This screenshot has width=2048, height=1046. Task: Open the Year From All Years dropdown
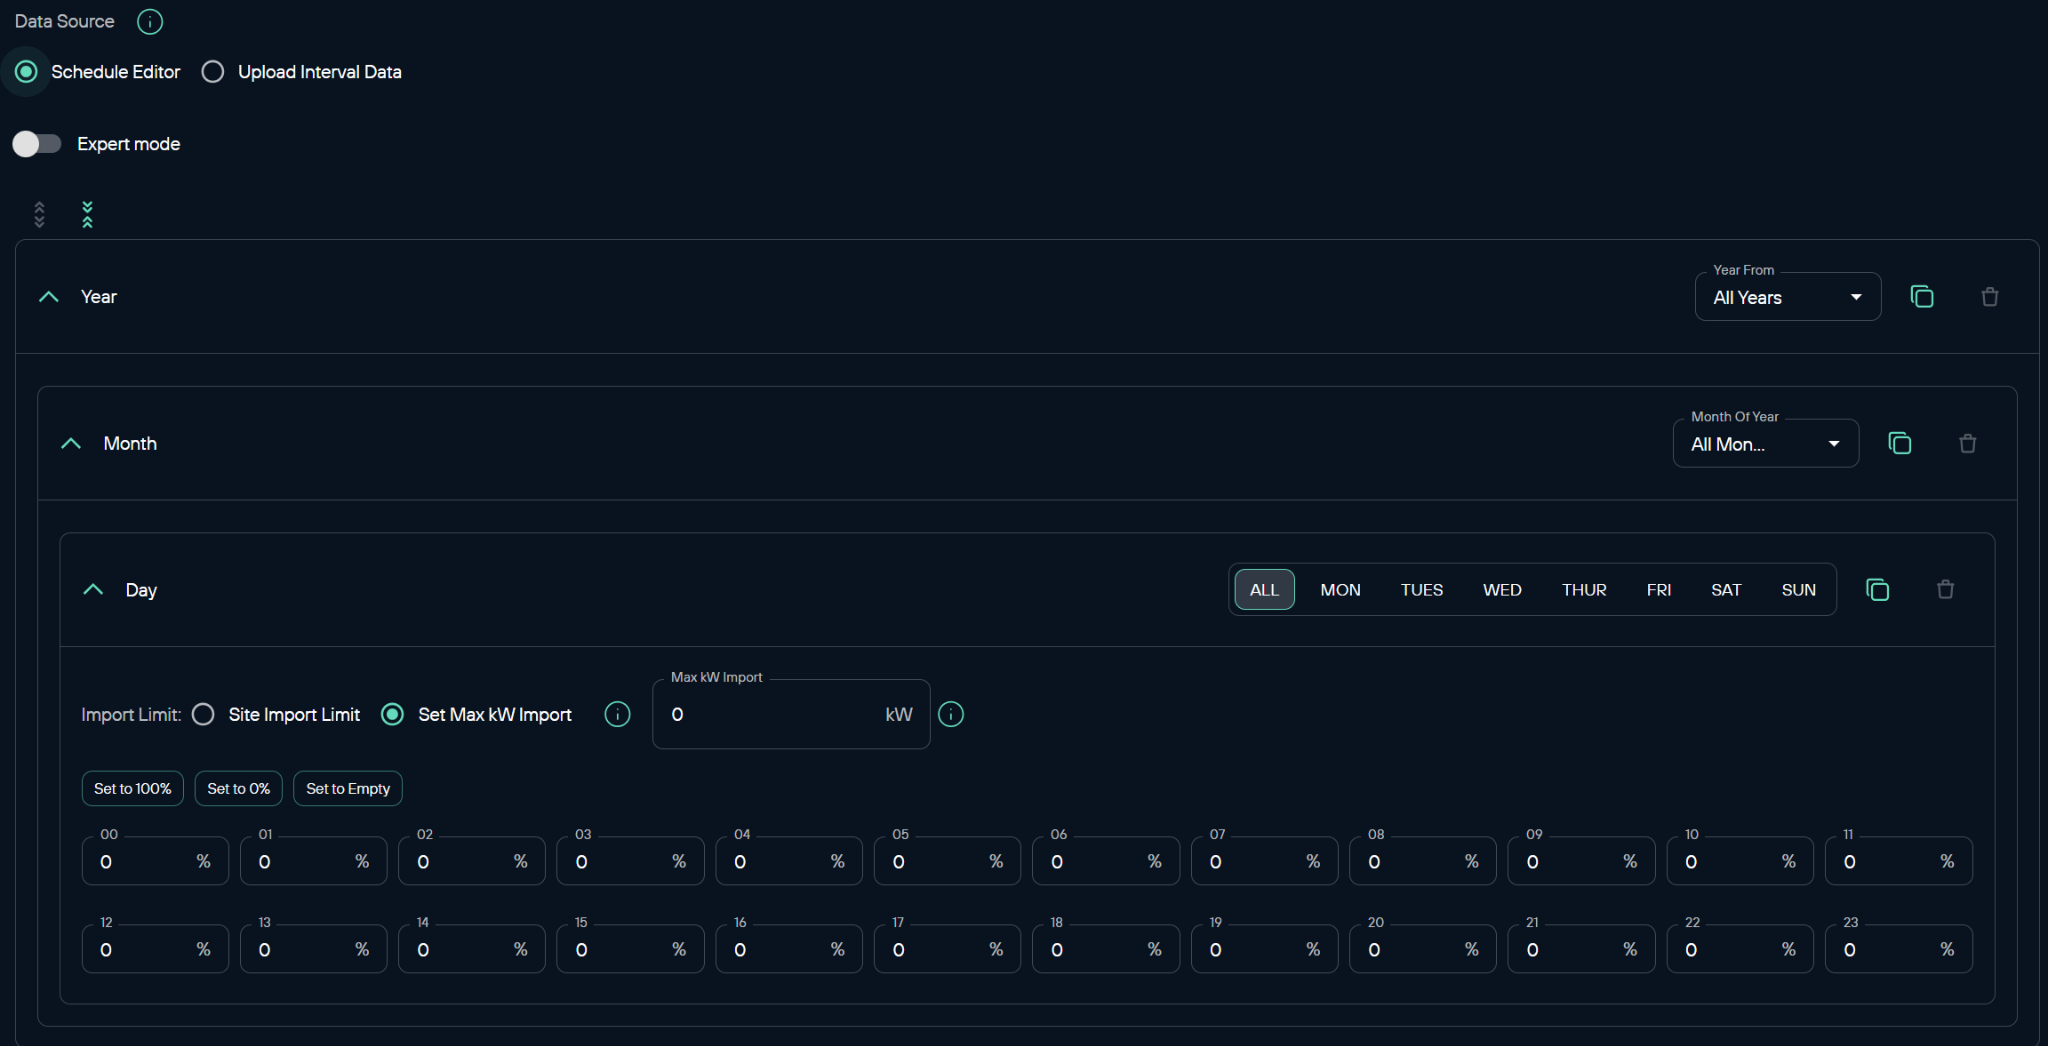[x=1788, y=297]
